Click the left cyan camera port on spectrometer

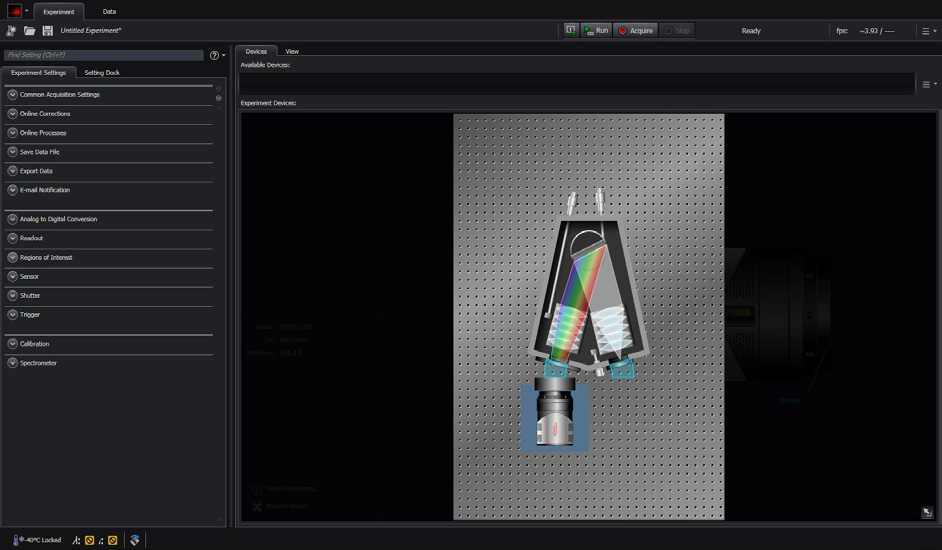tap(556, 368)
